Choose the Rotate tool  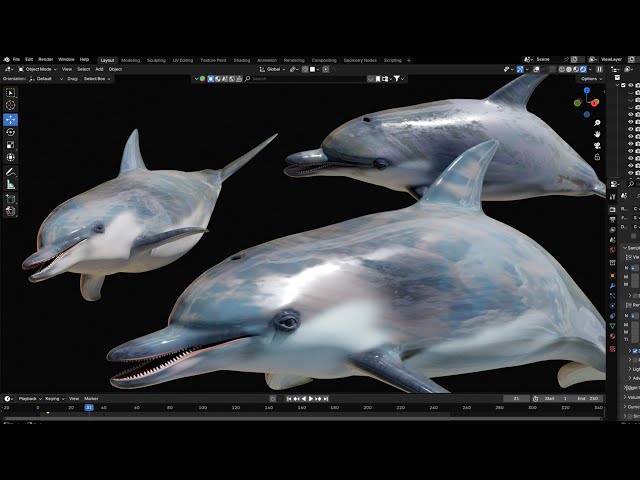[x=10, y=132]
